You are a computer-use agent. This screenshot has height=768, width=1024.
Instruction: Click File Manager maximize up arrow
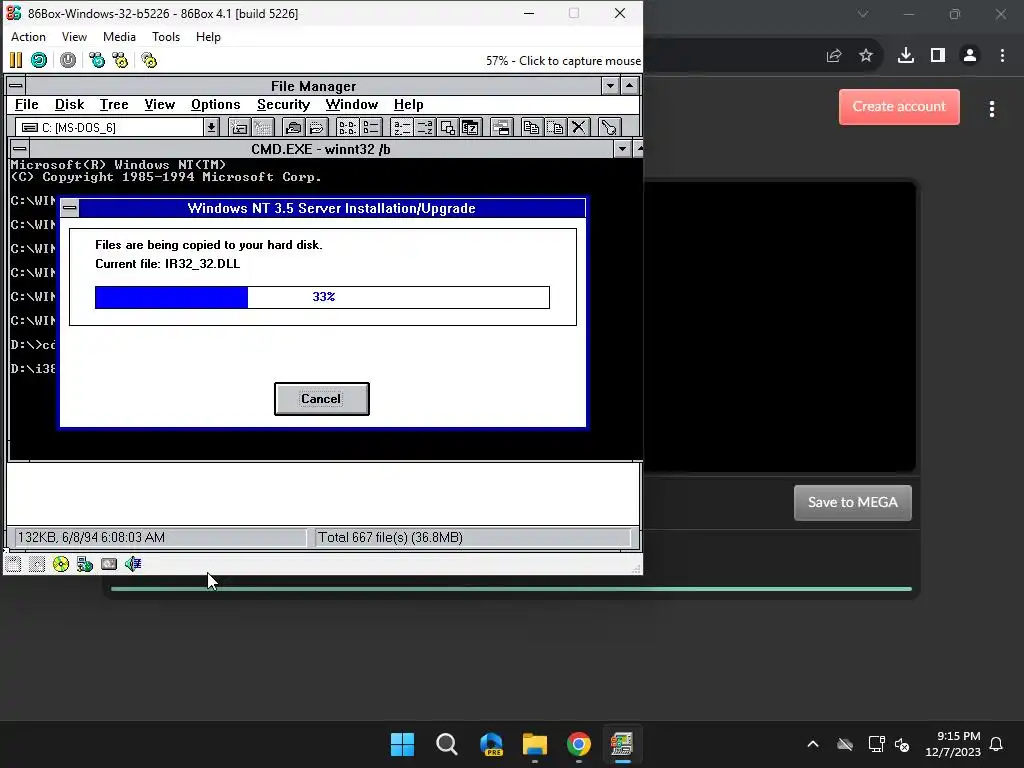click(630, 86)
